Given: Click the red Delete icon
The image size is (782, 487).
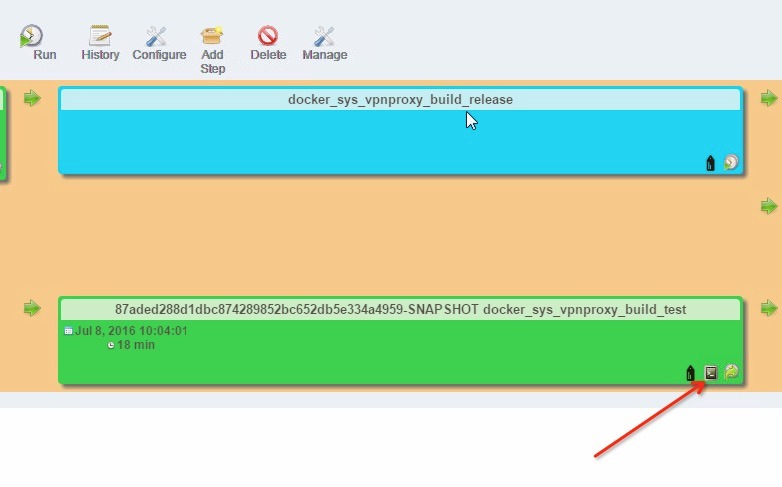Looking at the screenshot, I should pos(267,37).
